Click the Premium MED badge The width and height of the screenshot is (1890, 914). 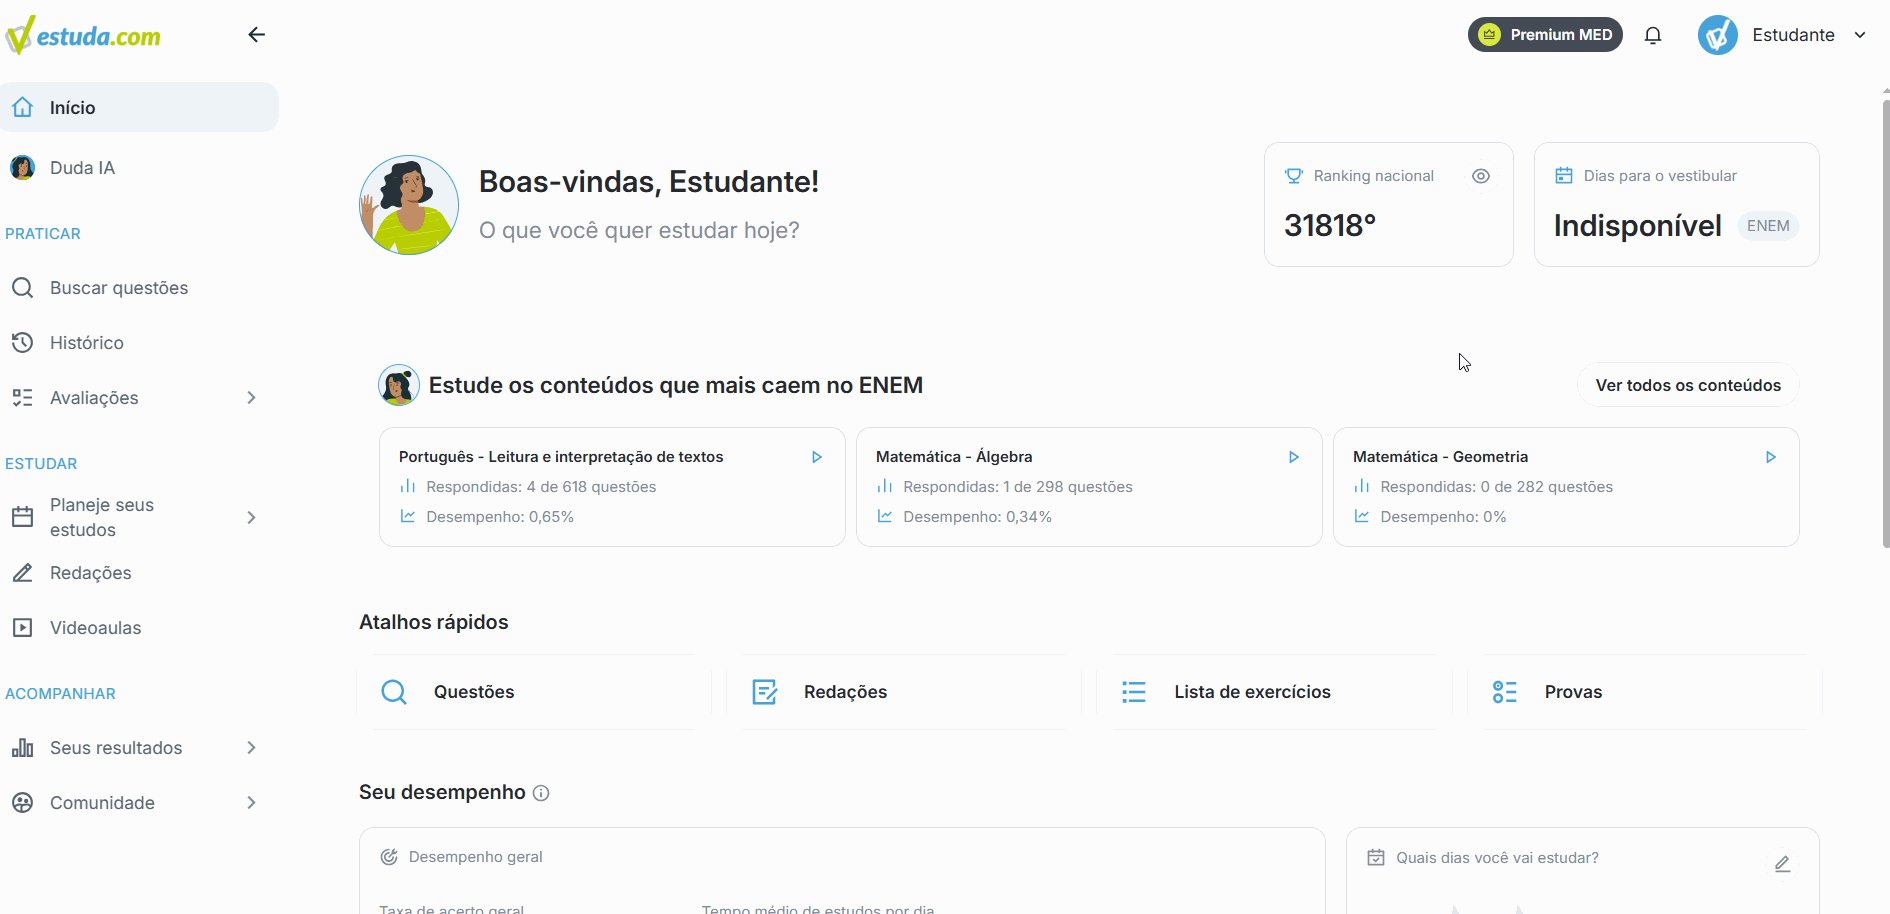click(x=1545, y=35)
